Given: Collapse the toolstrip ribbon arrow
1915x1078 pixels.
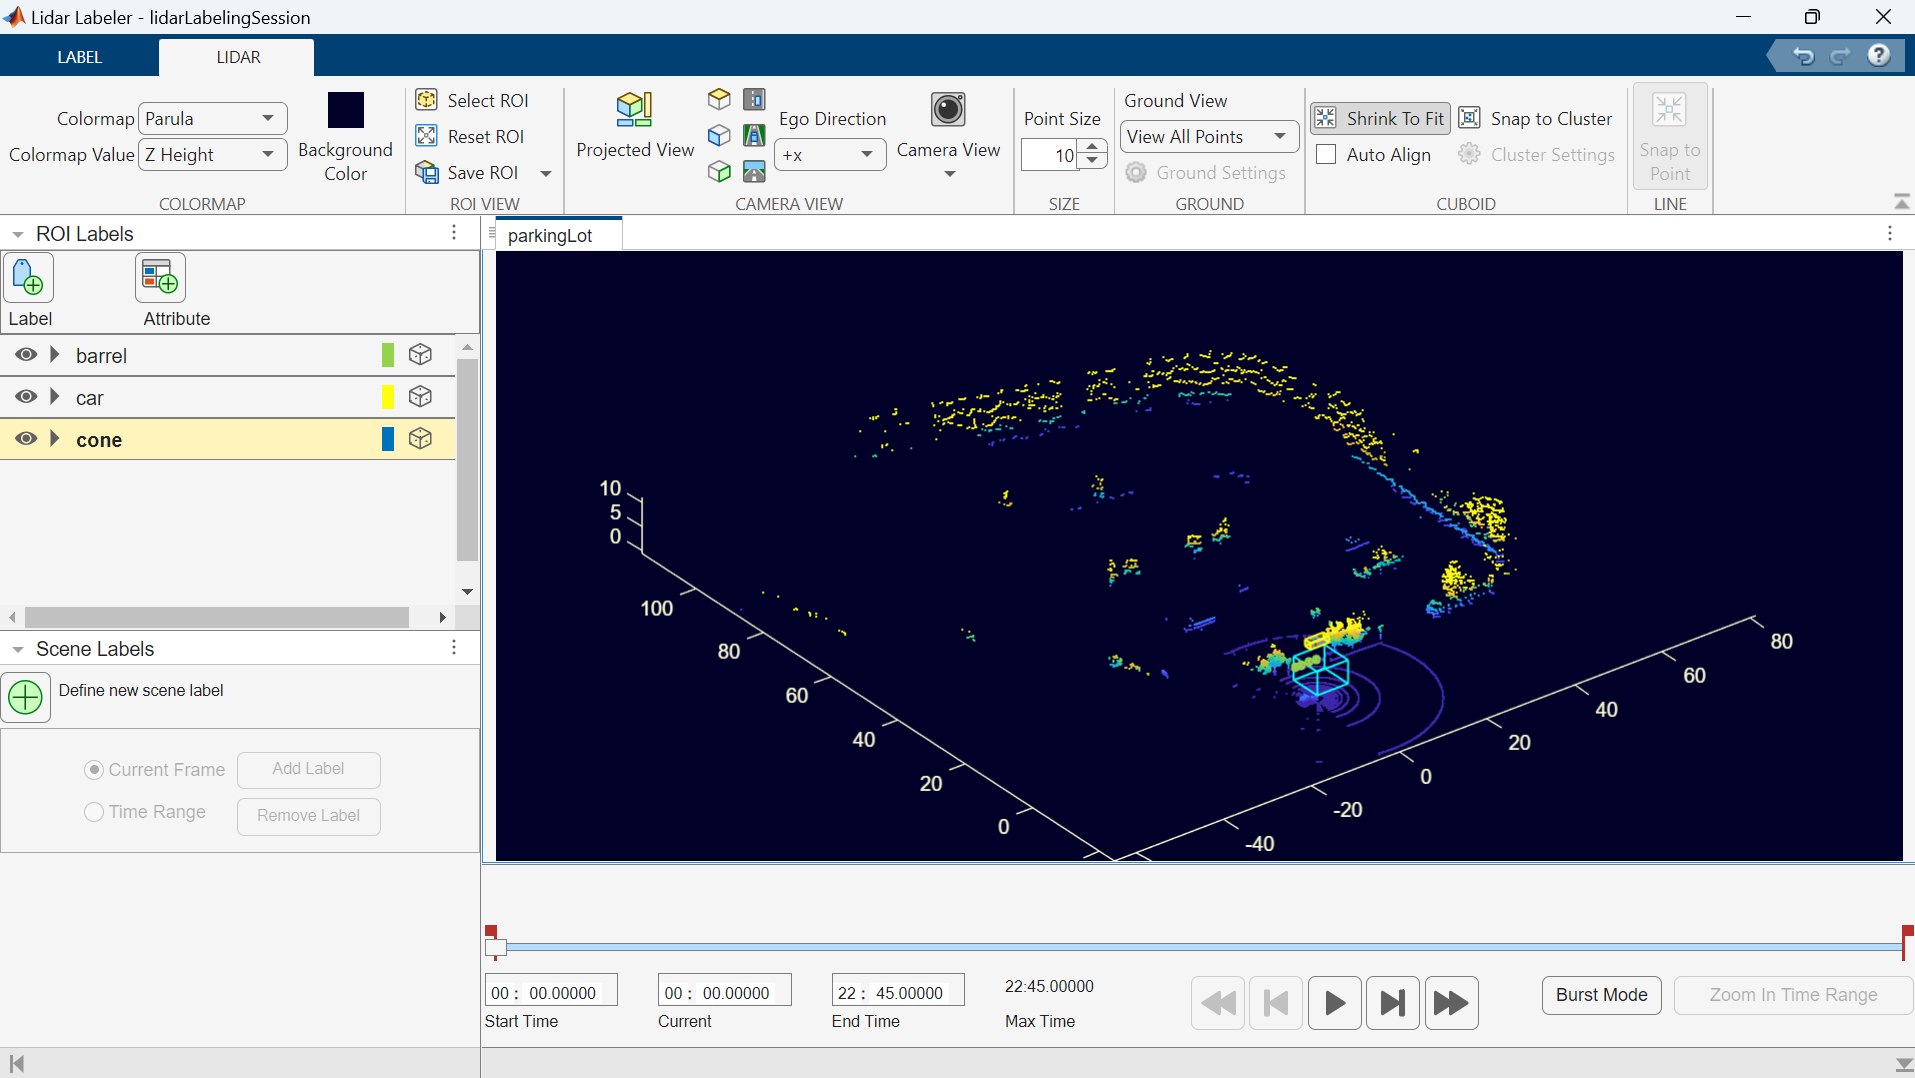Looking at the screenshot, I should point(1901,202).
